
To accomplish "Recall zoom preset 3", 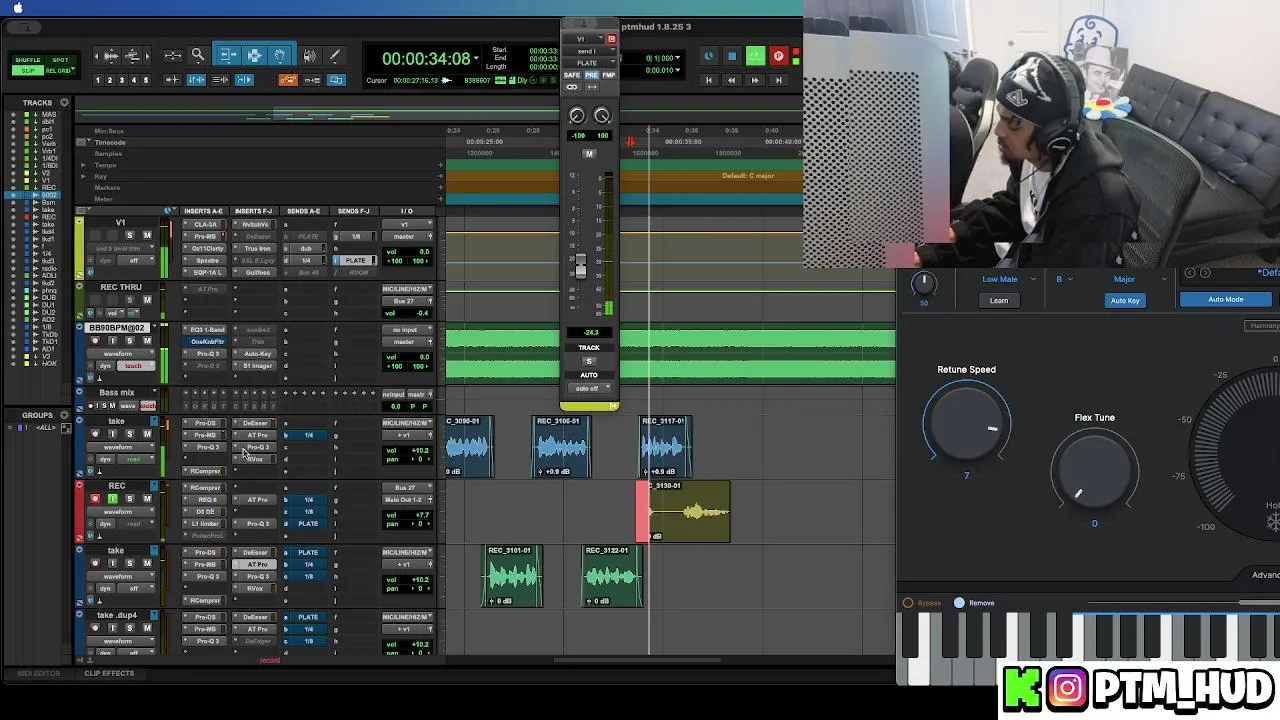I will 122,80.
